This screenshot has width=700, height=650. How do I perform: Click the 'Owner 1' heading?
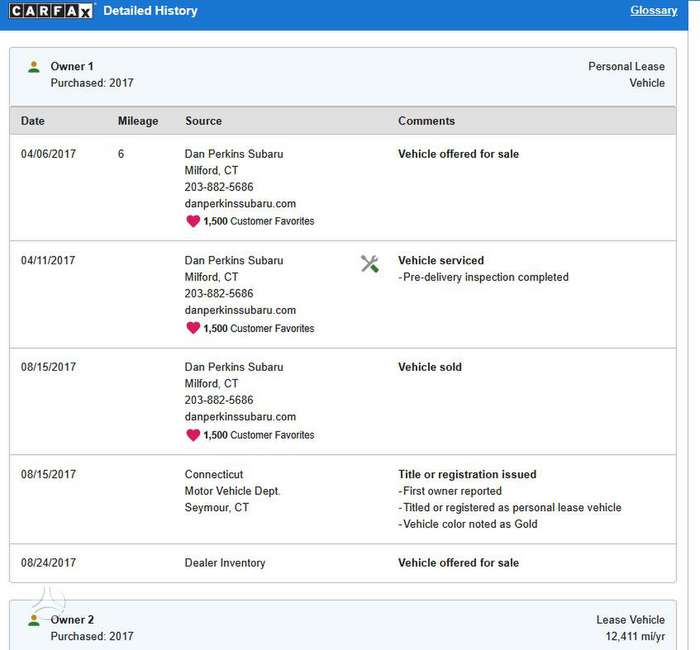[72, 67]
